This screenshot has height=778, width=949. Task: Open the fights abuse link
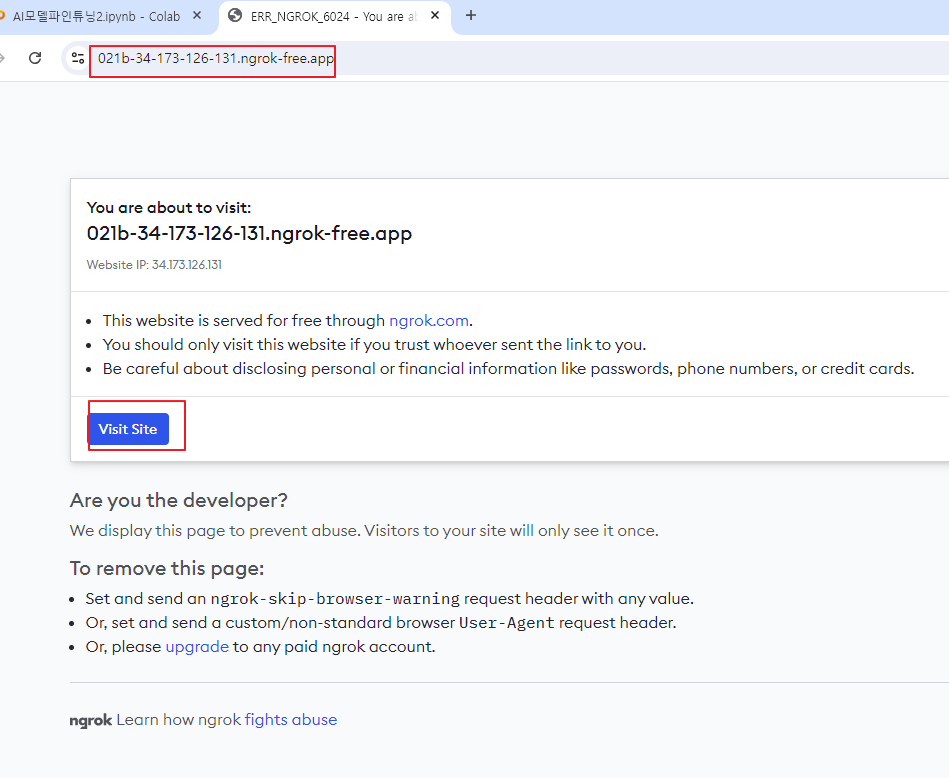click(x=291, y=719)
